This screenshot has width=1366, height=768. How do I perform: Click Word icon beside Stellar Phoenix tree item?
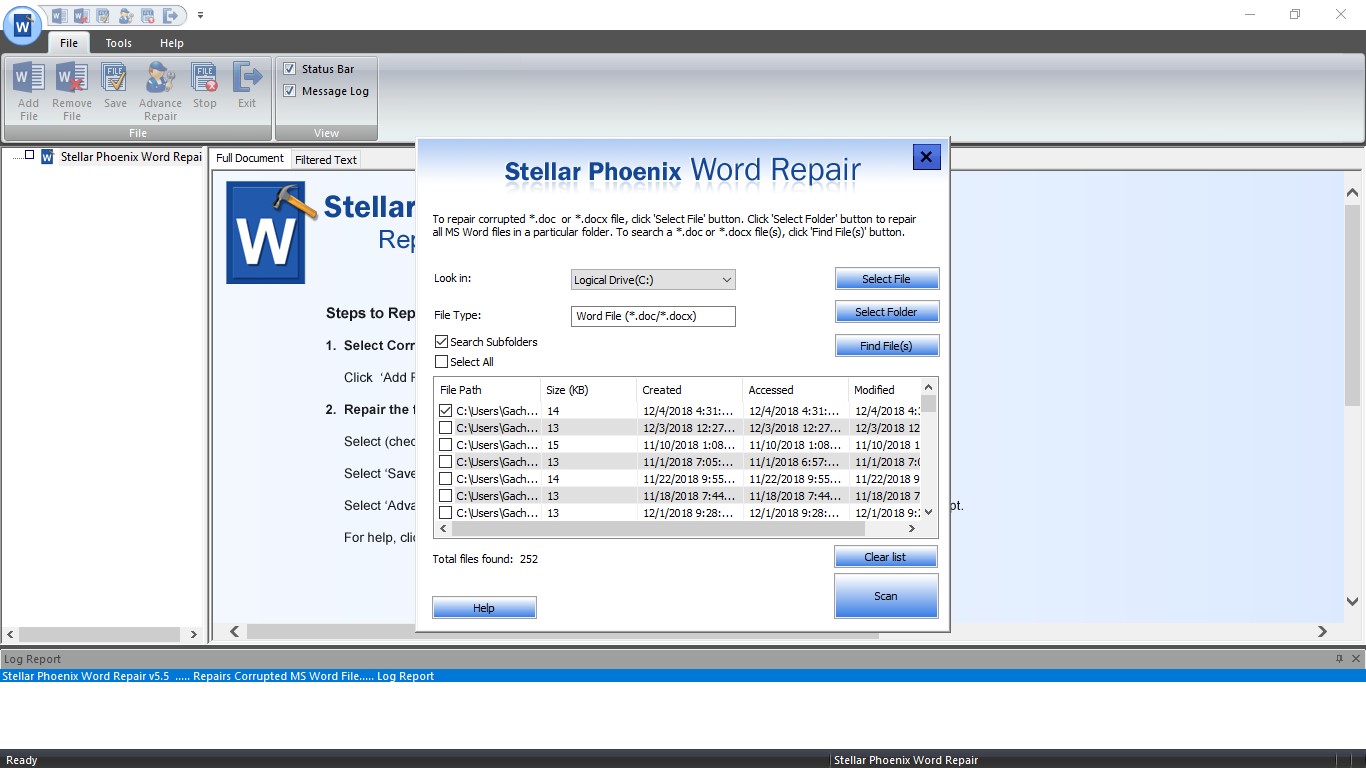pyautogui.click(x=47, y=157)
